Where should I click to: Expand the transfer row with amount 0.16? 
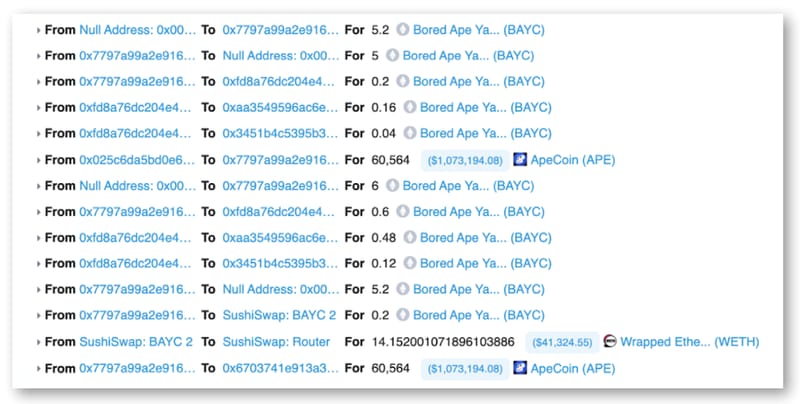point(38,108)
